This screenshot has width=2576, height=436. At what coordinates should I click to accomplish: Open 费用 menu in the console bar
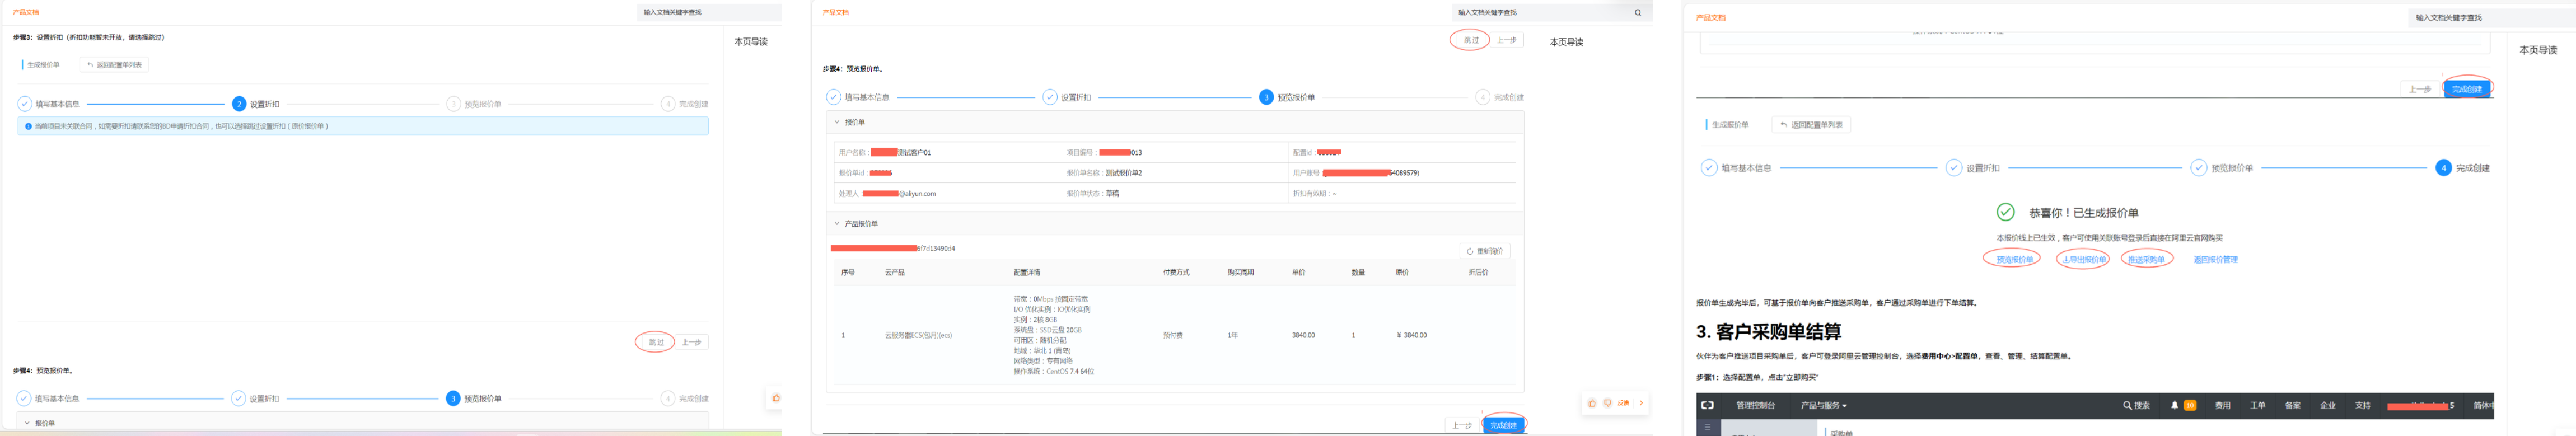click(2222, 405)
